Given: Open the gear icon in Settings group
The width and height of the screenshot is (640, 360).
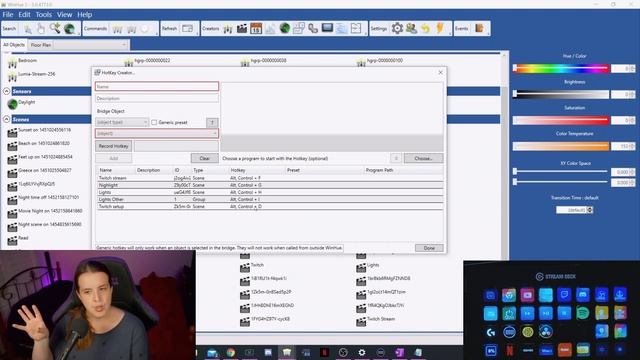Looking at the screenshot, I should (x=397, y=29).
